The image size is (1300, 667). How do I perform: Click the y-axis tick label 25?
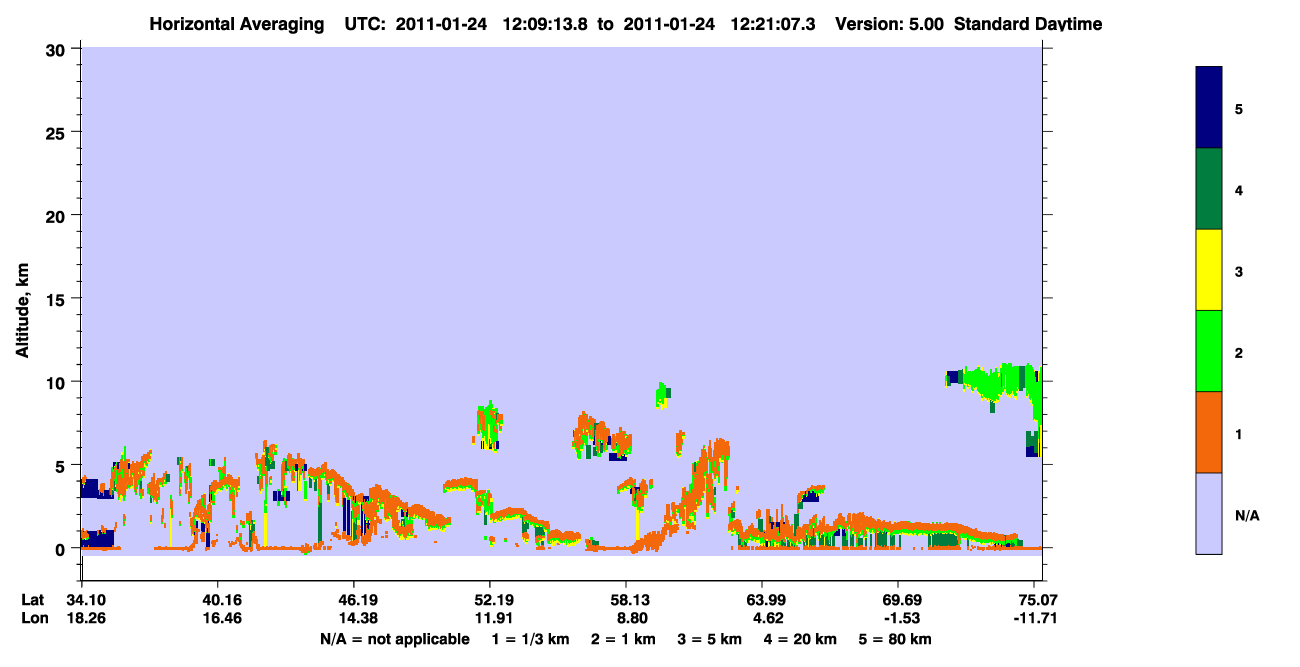click(58, 132)
